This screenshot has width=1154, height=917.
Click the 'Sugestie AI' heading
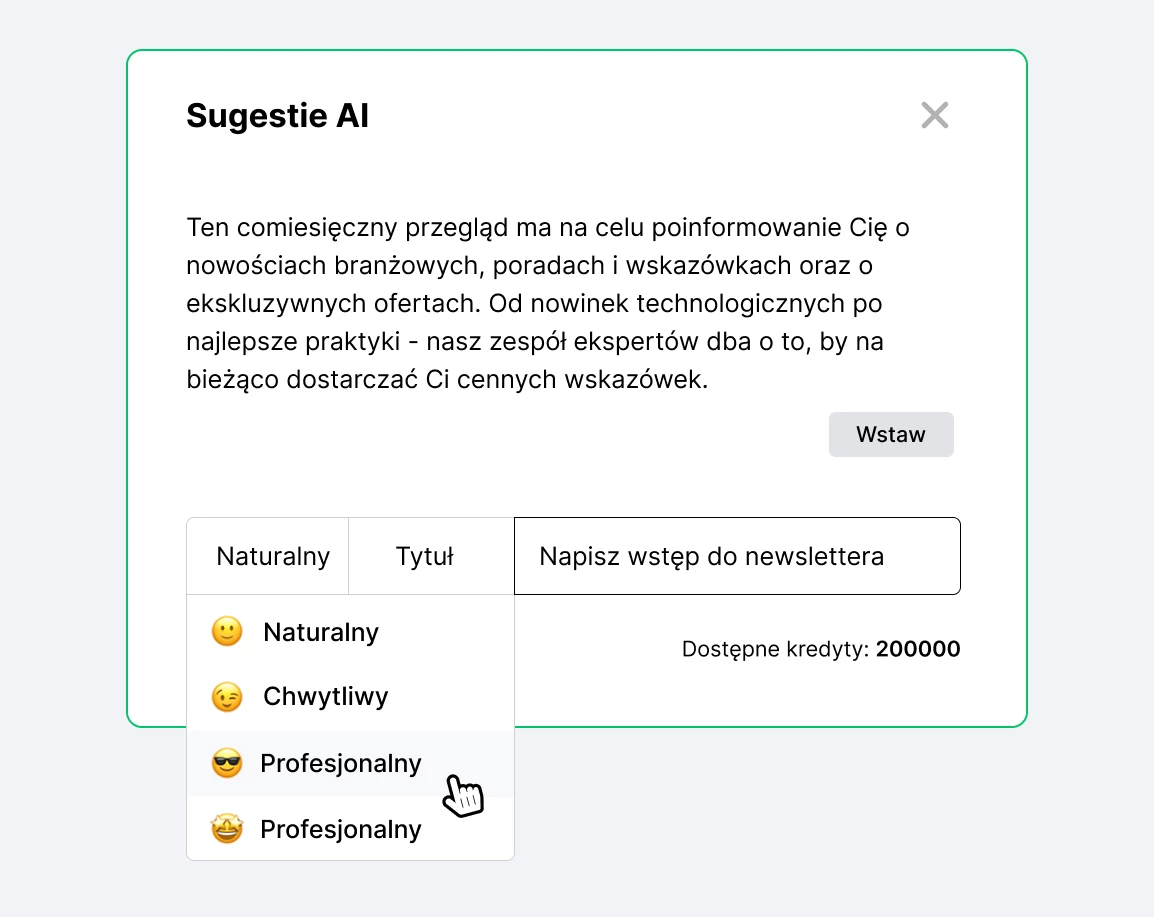point(277,117)
